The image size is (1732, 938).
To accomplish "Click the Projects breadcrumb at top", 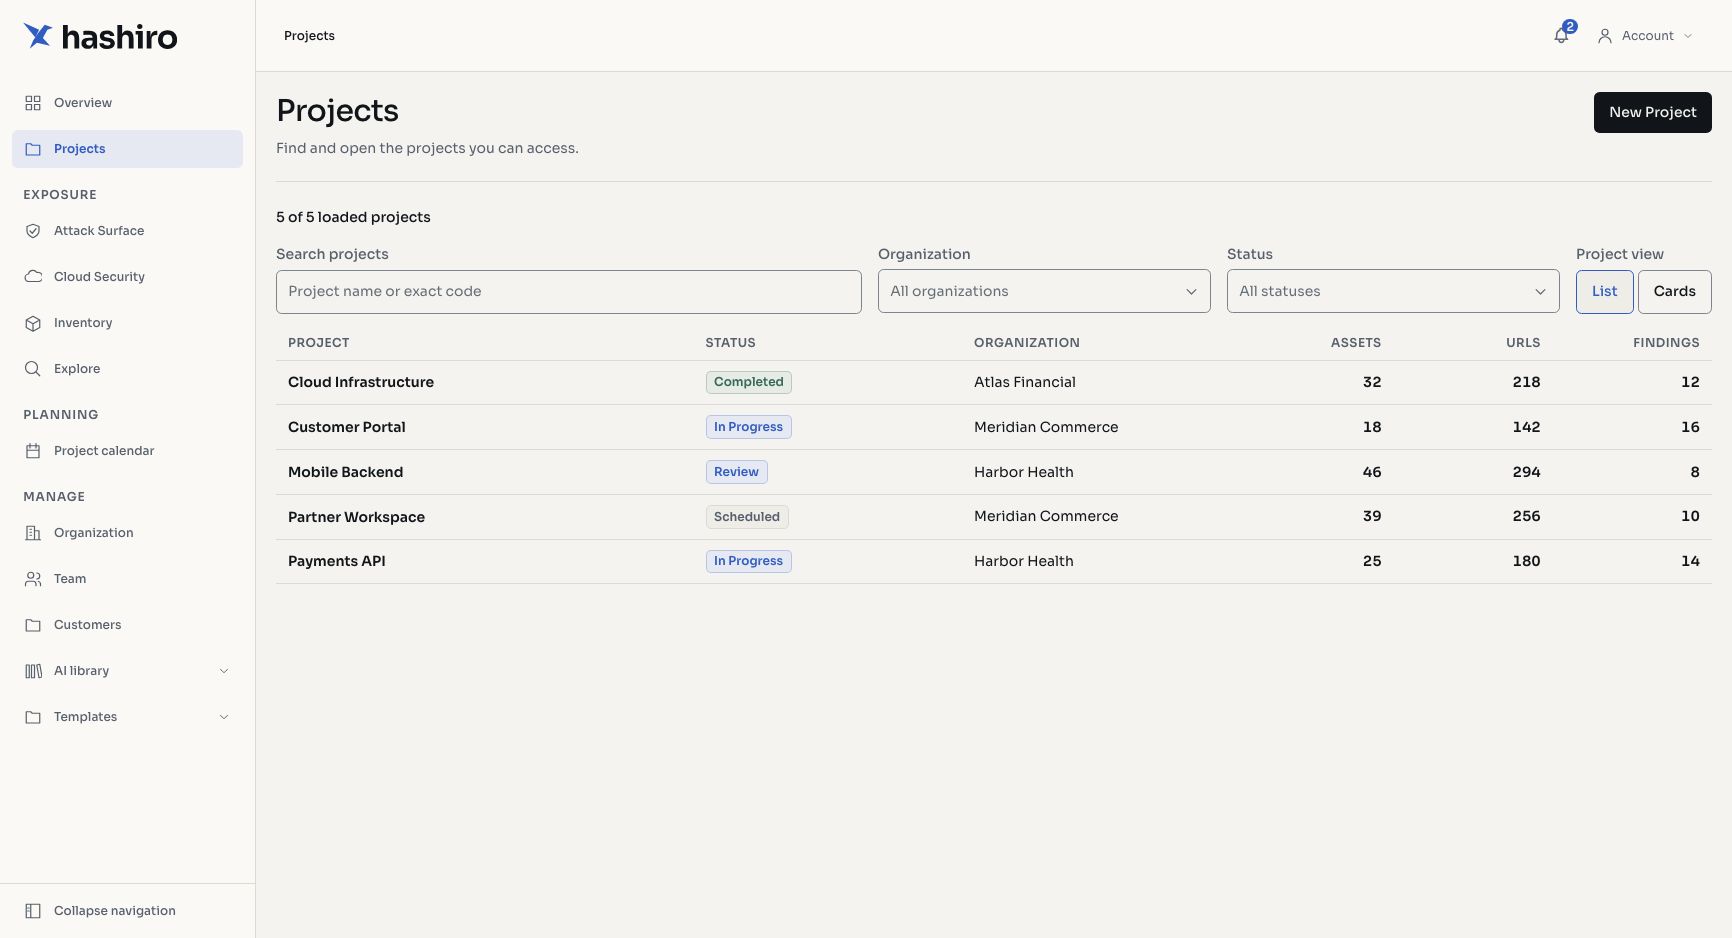I will [309, 36].
